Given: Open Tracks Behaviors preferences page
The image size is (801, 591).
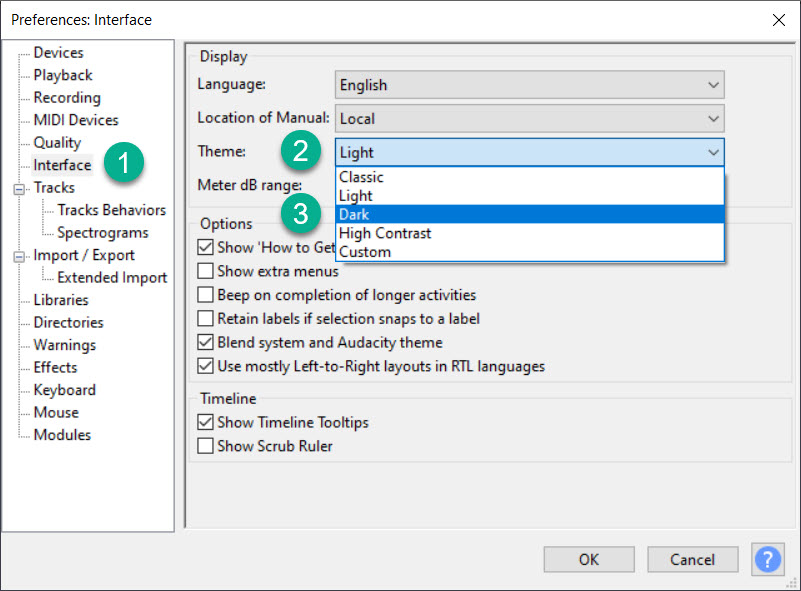Looking at the screenshot, I should [111, 210].
